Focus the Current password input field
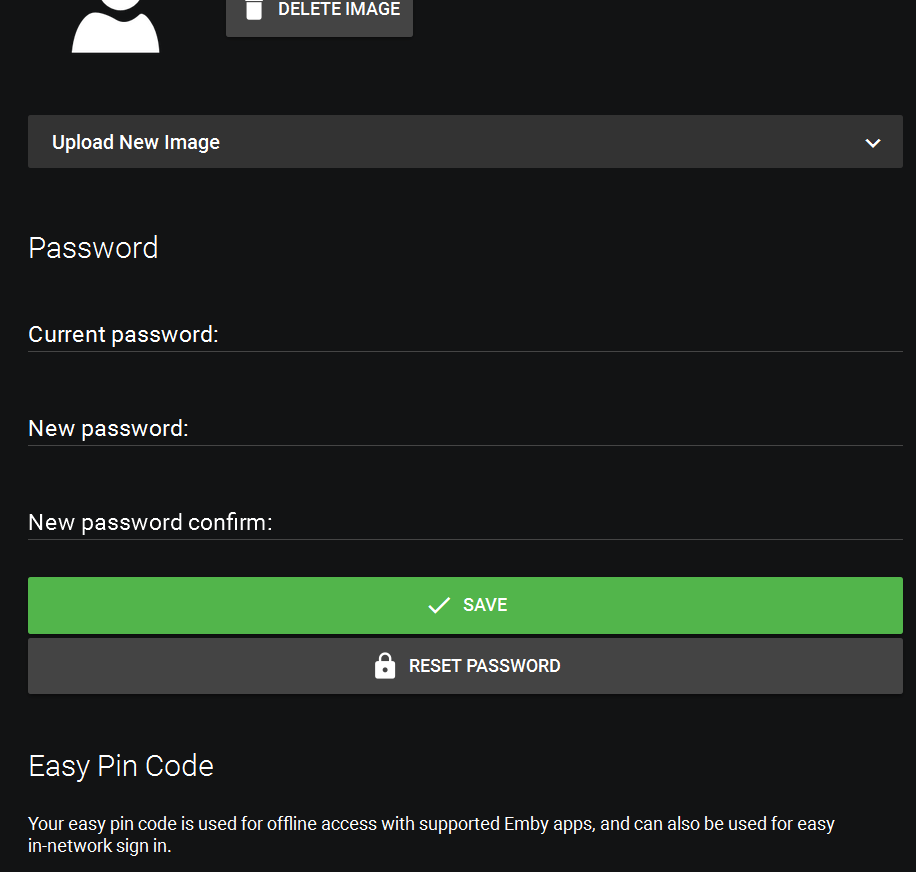Image resolution: width=916 pixels, height=872 pixels. coord(560,335)
